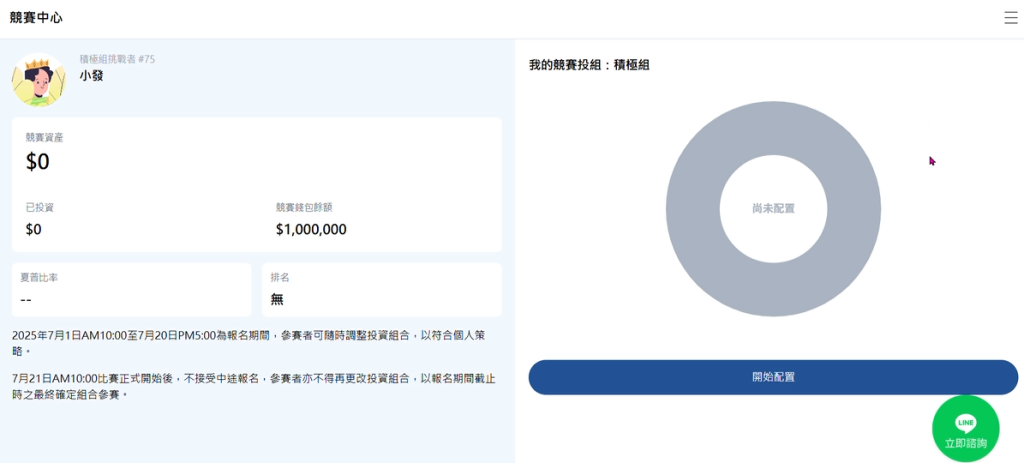Screen dimensions: 1024x463
Task: Click the 夏普比率 card label
Action: click(39, 278)
